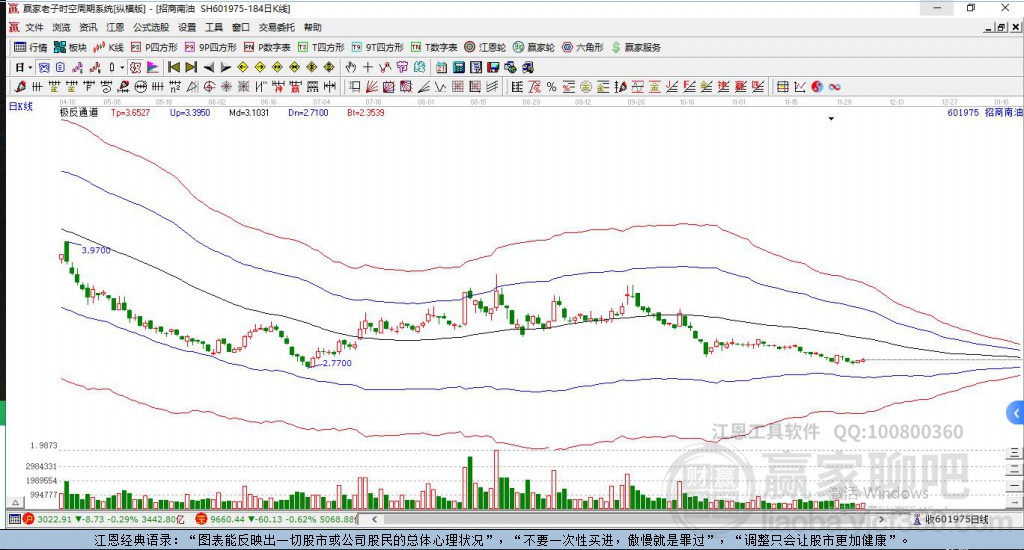Open the calendar icon in toolbar
1024x550 pixels.
click(441, 67)
